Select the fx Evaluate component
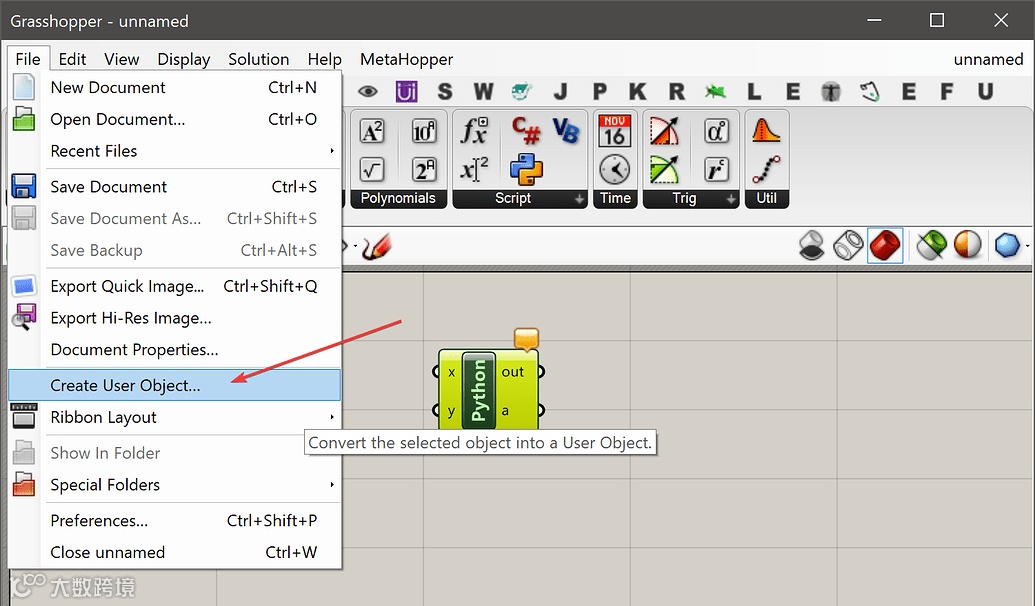Image resolution: width=1035 pixels, height=606 pixels. pos(475,131)
